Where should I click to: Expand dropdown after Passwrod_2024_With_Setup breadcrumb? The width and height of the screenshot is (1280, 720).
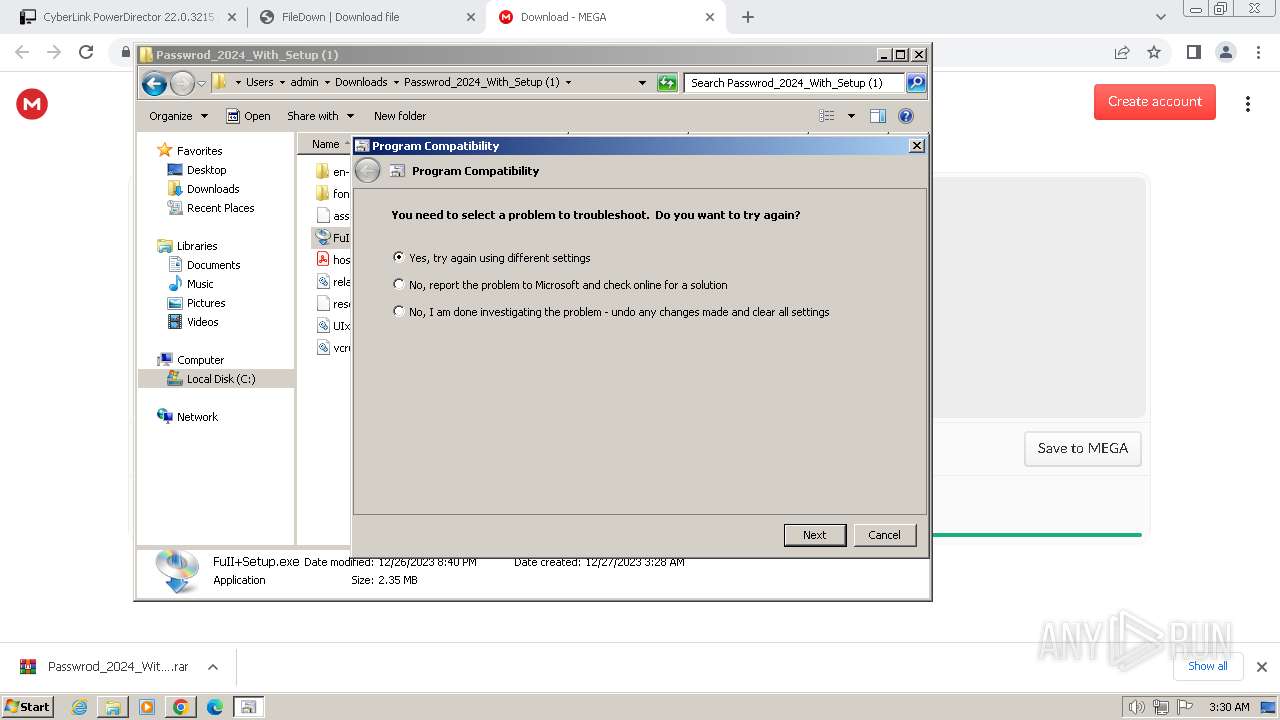(x=569, y=83)
